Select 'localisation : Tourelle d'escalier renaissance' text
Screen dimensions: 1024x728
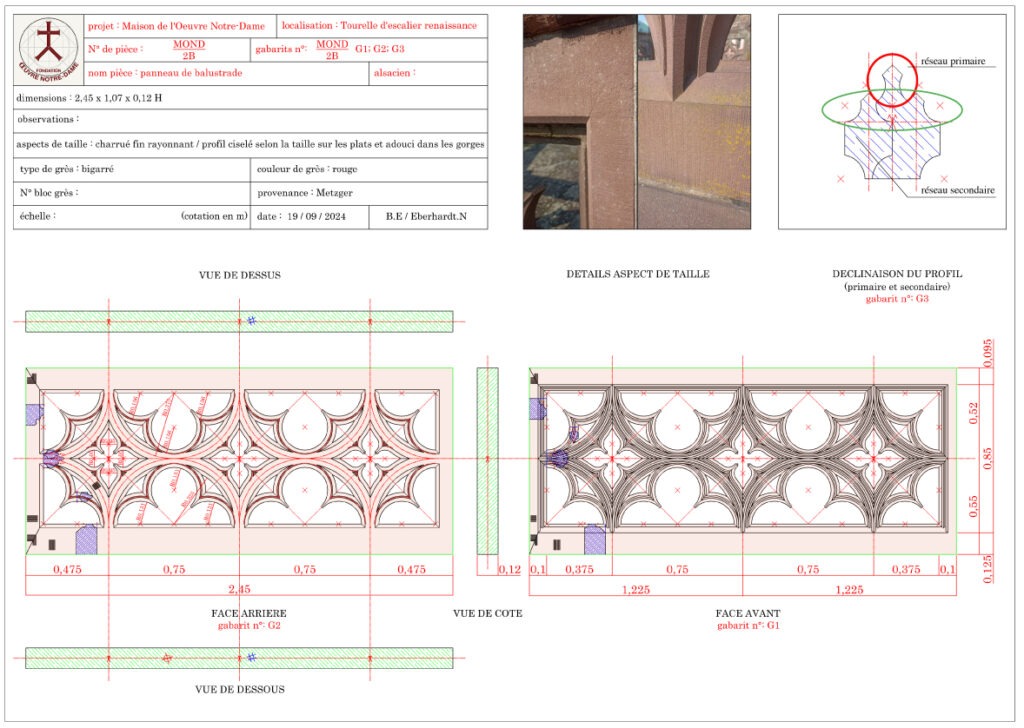click(x=379, y=25)
